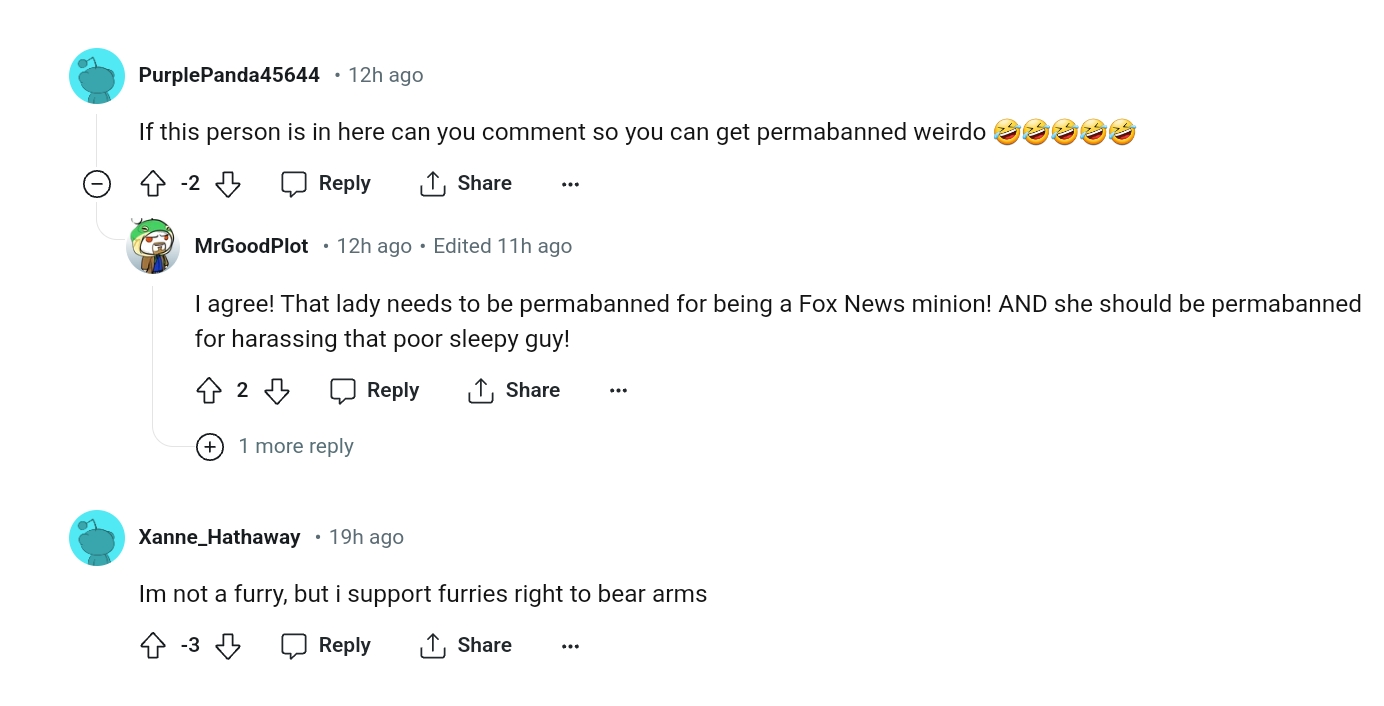Viewport: 1384px width, 706px height.
Task: Upvote MrGoodPlot's reply
Action: [209, 391]
